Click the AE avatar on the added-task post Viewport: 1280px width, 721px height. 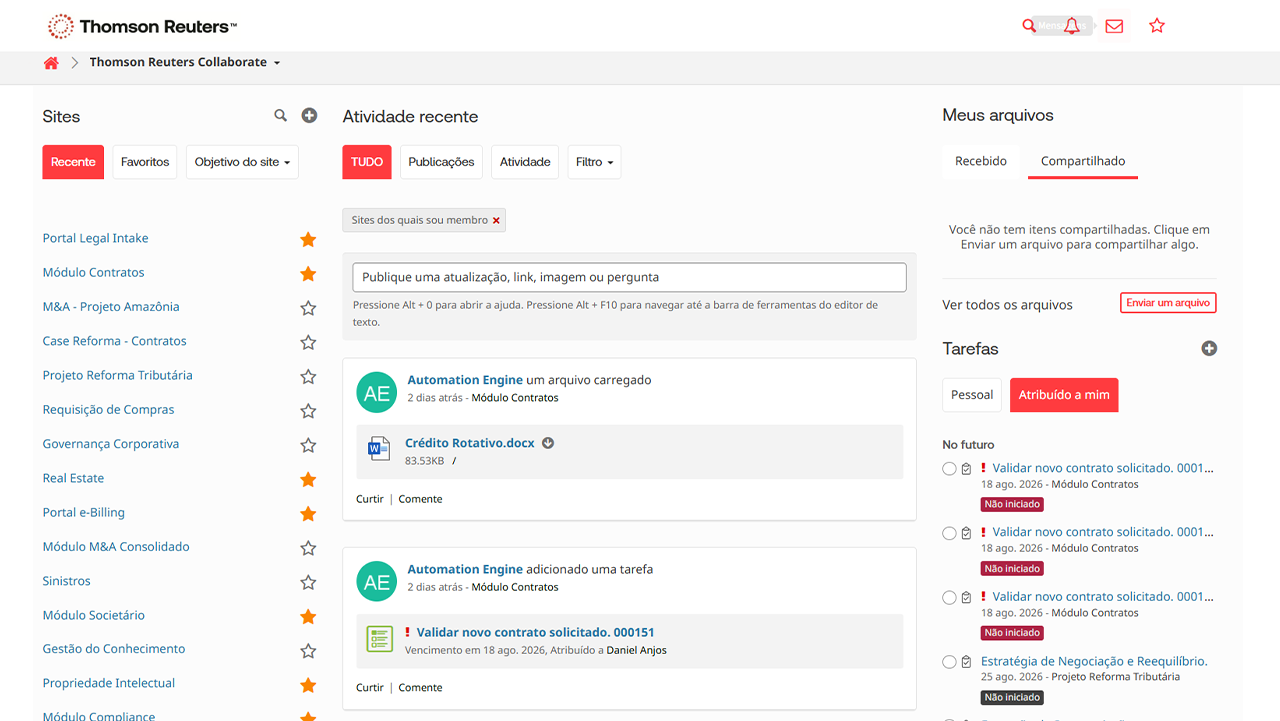377,582
